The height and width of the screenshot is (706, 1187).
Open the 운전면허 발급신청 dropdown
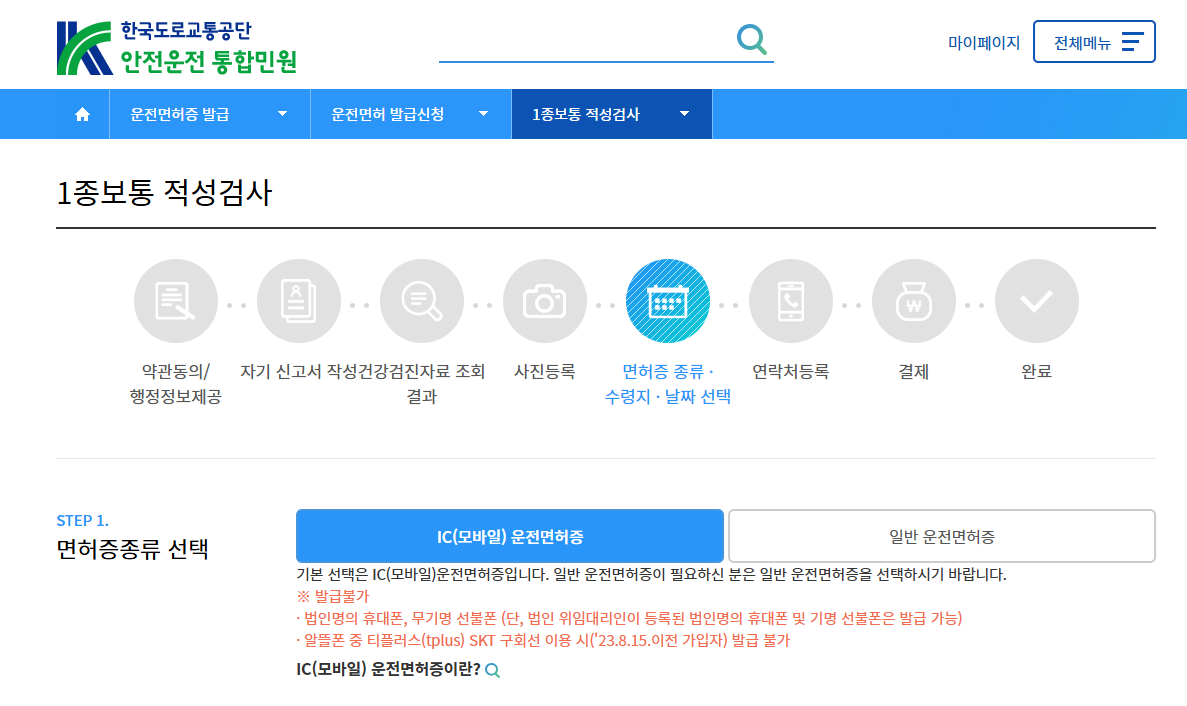pos(410,113)
